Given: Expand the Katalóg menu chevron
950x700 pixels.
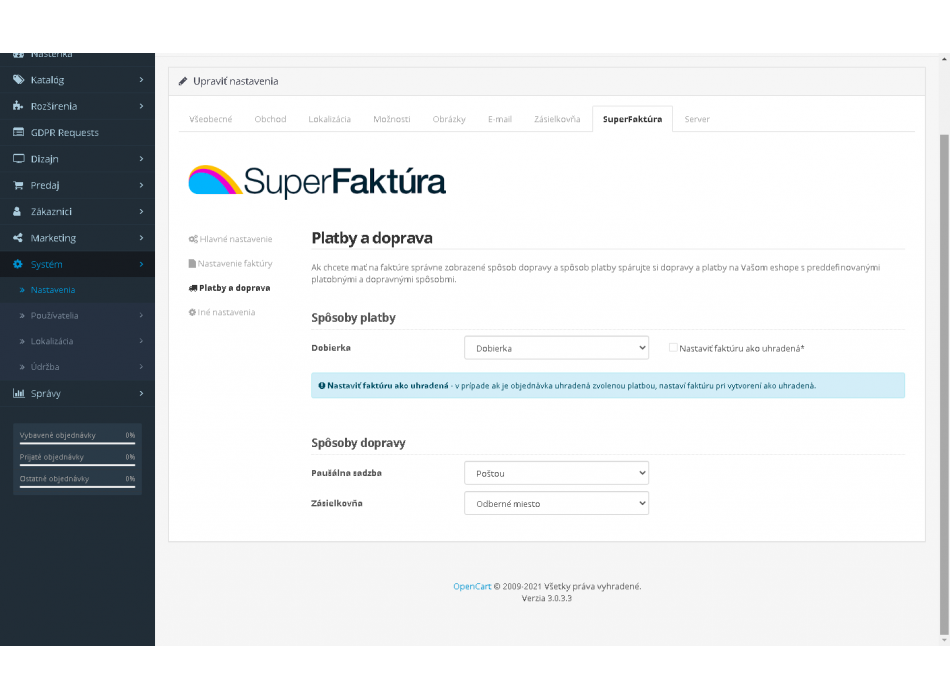Looking at the screenshot, I should click(141, 79).
